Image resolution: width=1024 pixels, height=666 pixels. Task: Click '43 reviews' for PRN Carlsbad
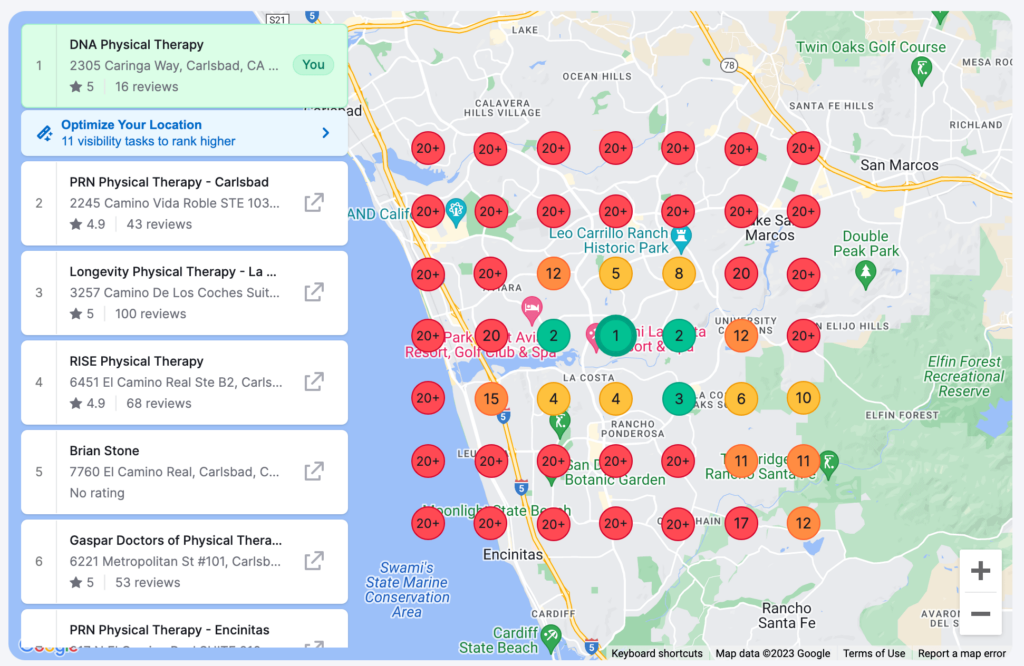click(x=159, y=225)
